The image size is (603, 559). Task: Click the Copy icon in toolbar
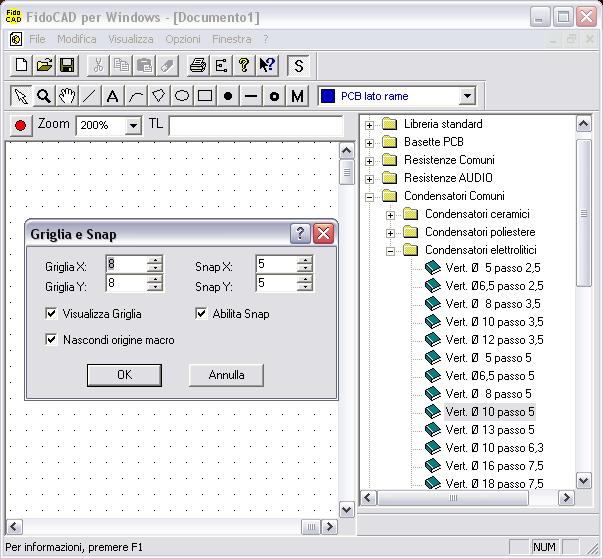click(121, 65)
